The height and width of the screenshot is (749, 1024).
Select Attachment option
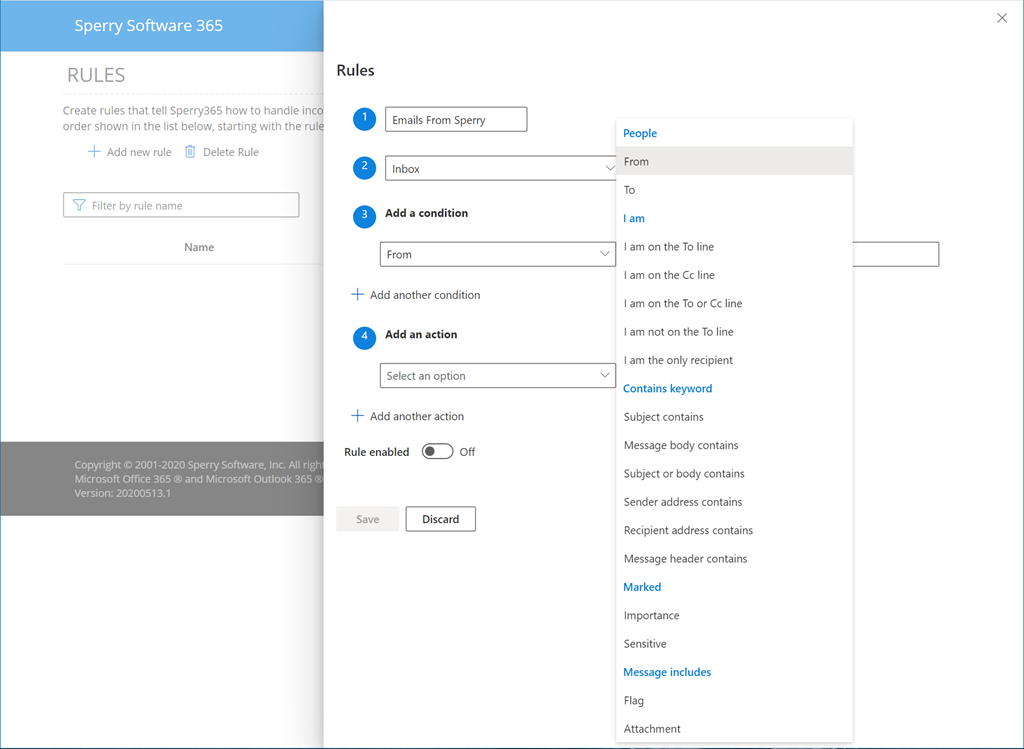(734, 729)
